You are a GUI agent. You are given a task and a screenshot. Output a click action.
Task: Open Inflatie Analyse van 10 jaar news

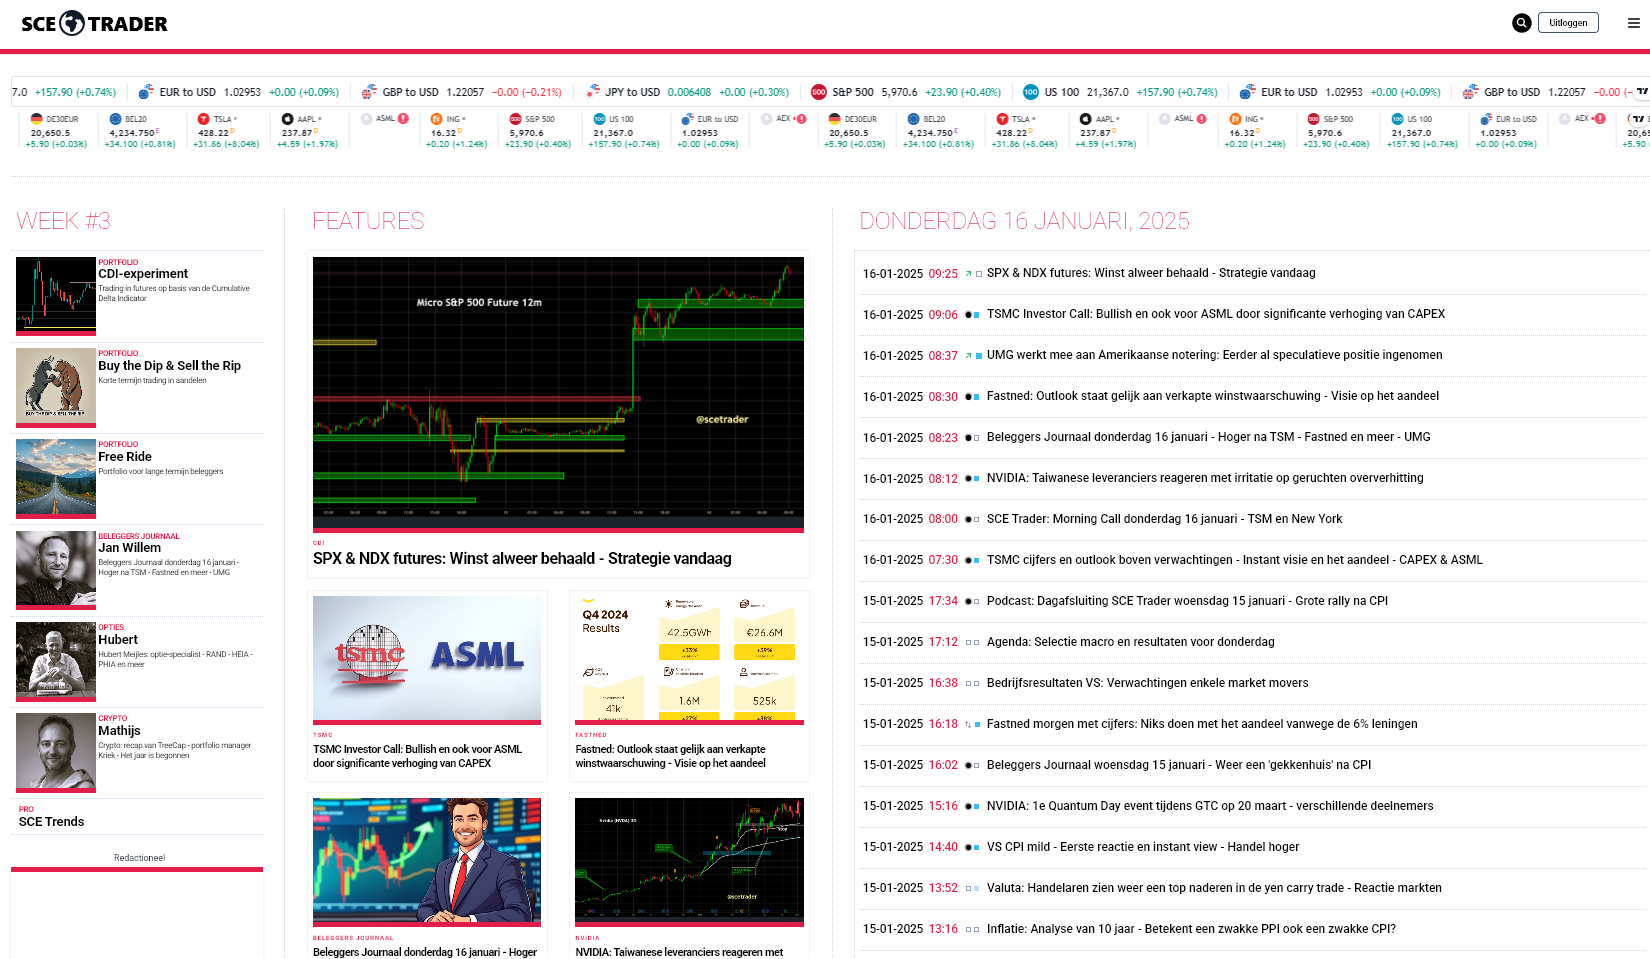coord(1191,929)
